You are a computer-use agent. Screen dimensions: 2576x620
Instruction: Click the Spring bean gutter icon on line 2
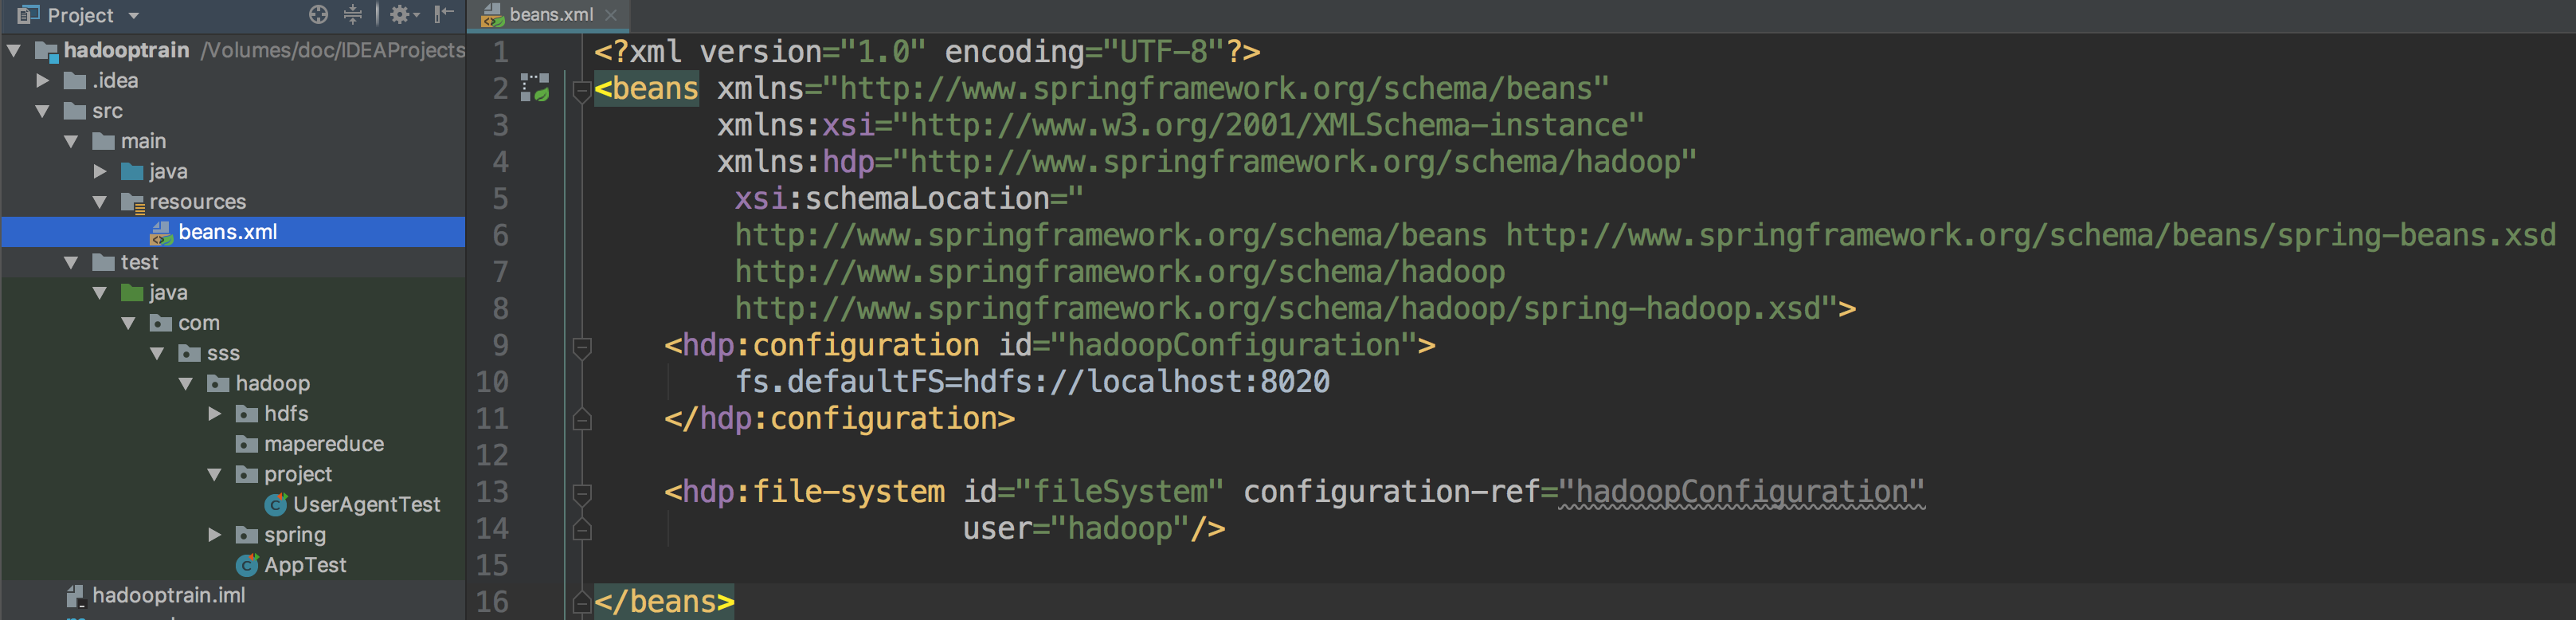coord(536,88)
